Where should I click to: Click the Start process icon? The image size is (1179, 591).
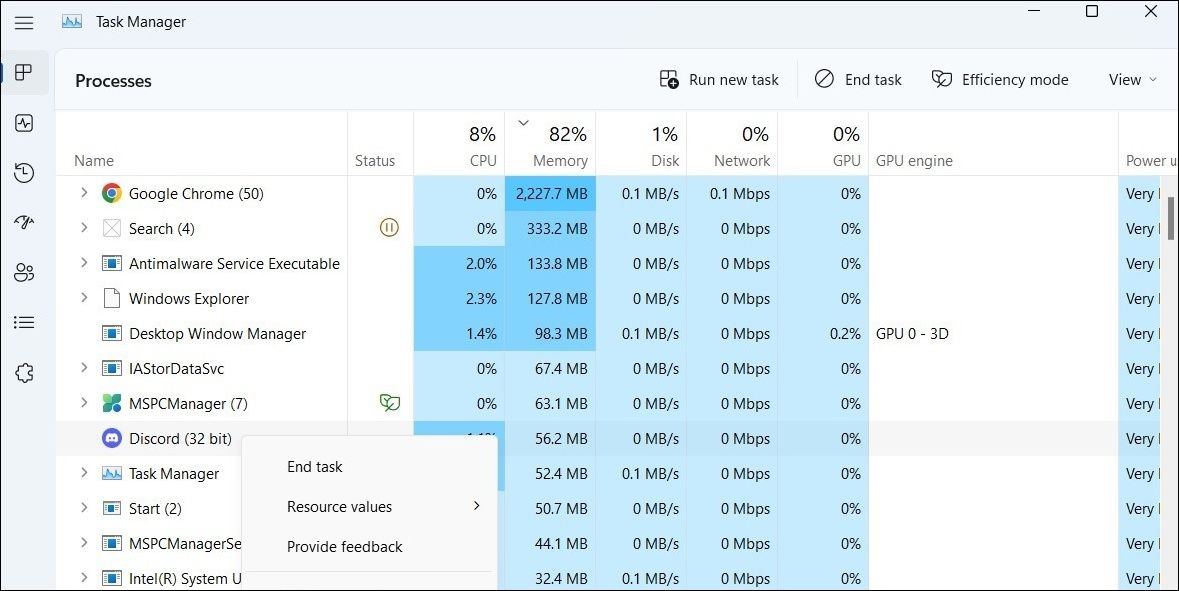(x=112, y=508)
